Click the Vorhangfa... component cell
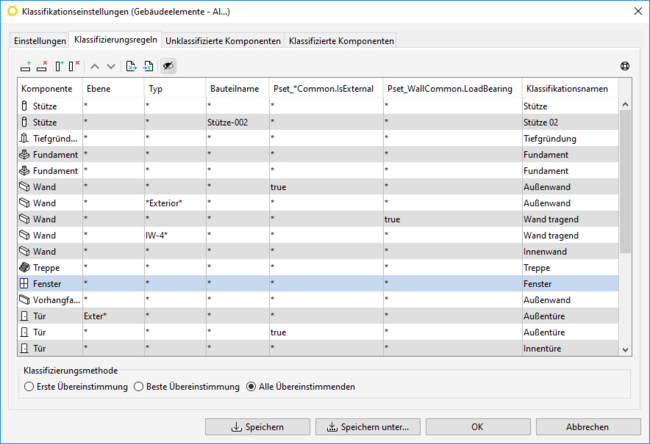Screen dimensions: 650x444 pyautogui.click(x=50, y=300)
